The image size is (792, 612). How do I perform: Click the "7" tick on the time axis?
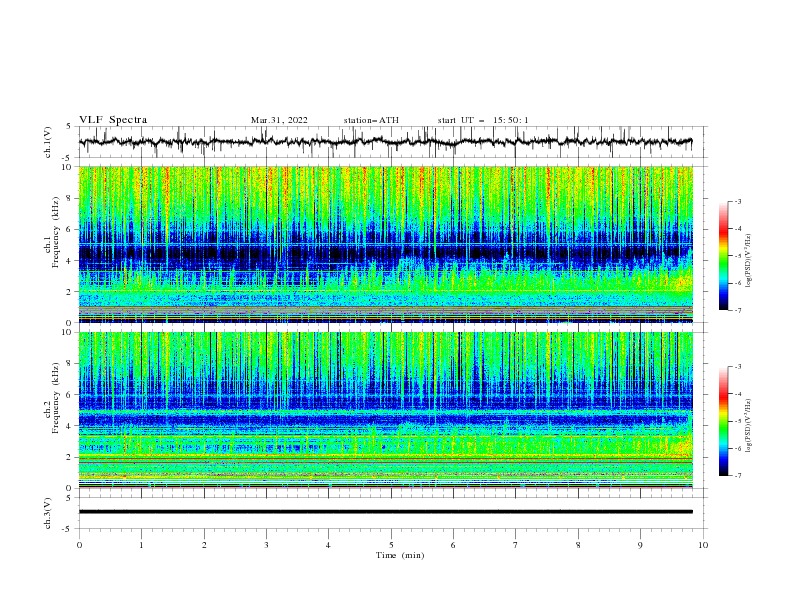click(x=516, y=545)
